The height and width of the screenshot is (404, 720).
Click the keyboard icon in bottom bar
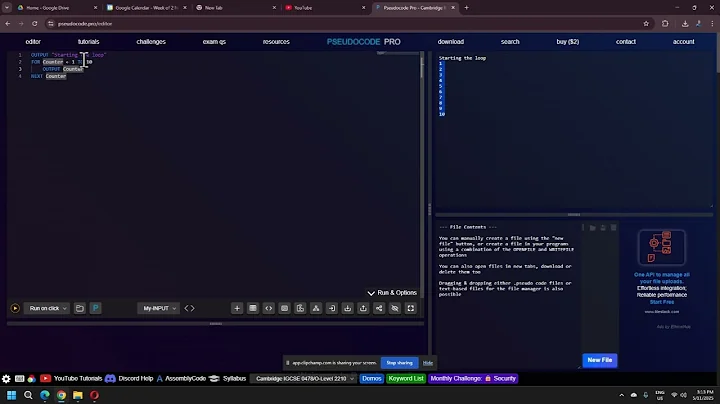coord(19,379)
